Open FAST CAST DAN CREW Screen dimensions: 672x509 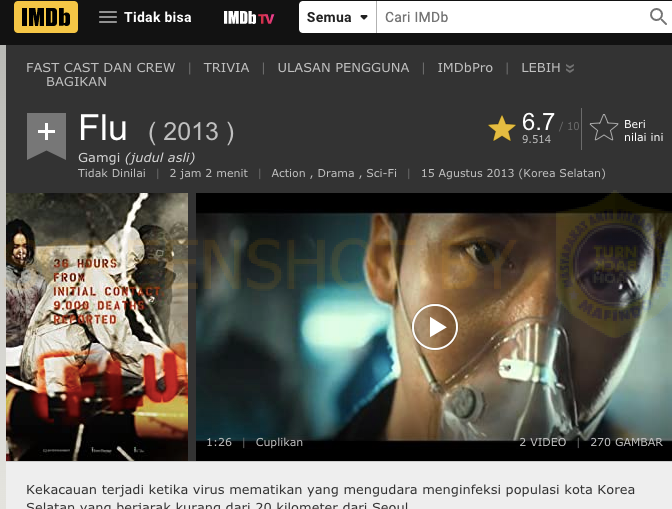(x=101, y=68)
